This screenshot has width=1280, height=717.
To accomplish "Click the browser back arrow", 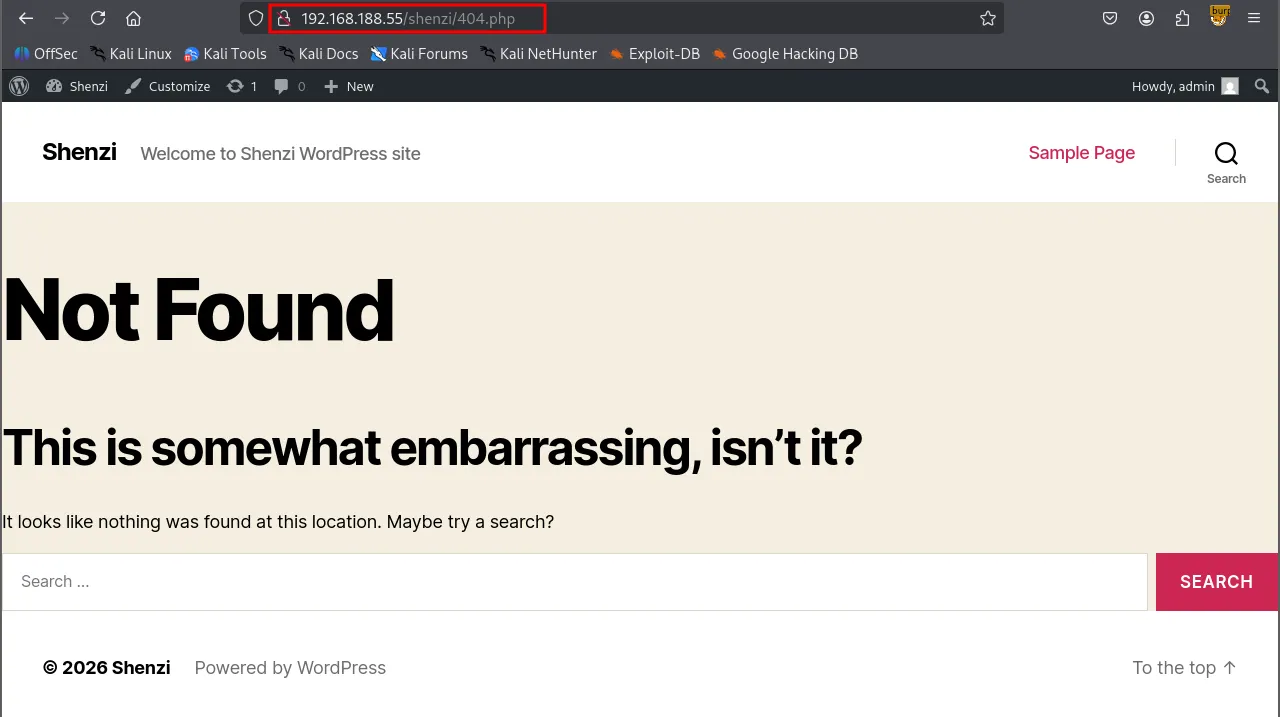I will [26, 18].
